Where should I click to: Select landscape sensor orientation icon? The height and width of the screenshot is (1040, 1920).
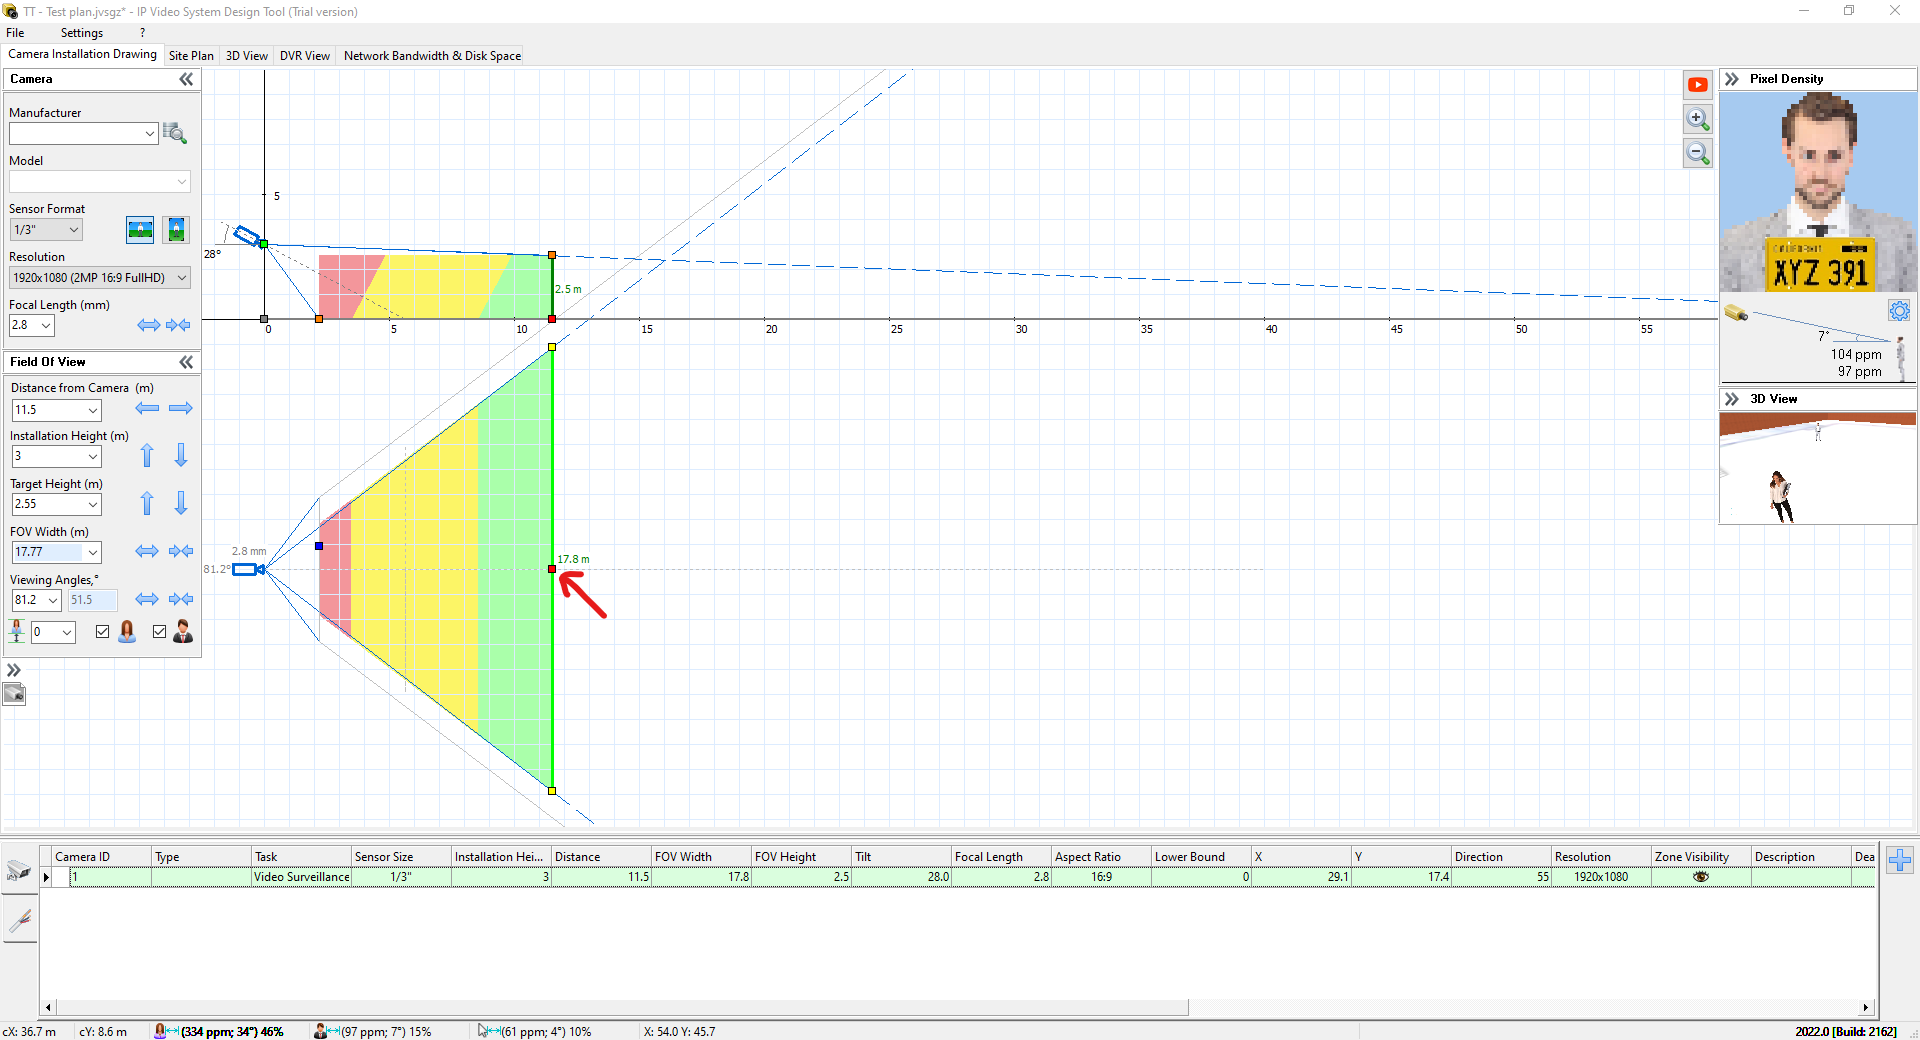[140, 230]
